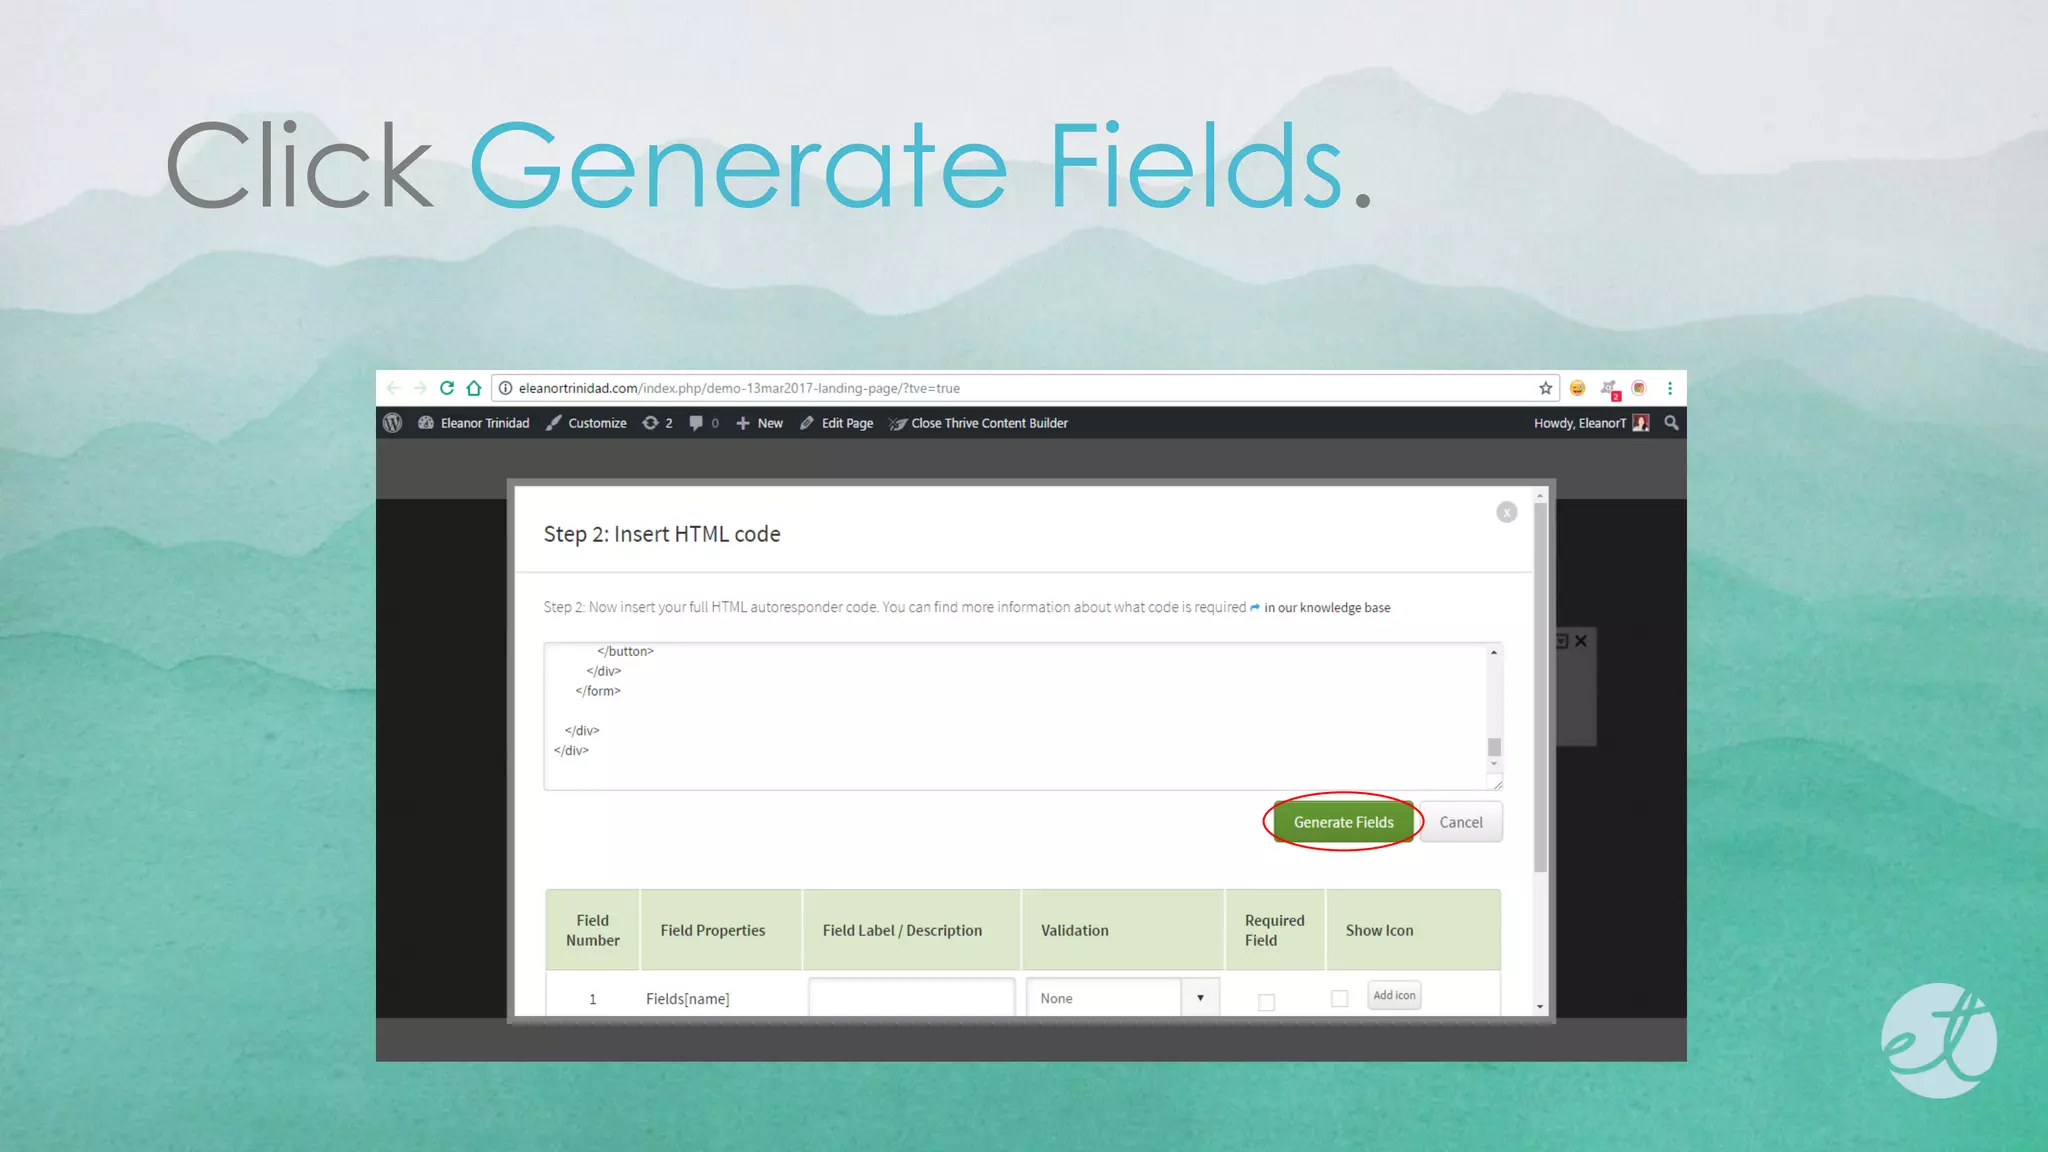
Task: Reload the page with the refresh icon
Action: [x=447, y=388]
